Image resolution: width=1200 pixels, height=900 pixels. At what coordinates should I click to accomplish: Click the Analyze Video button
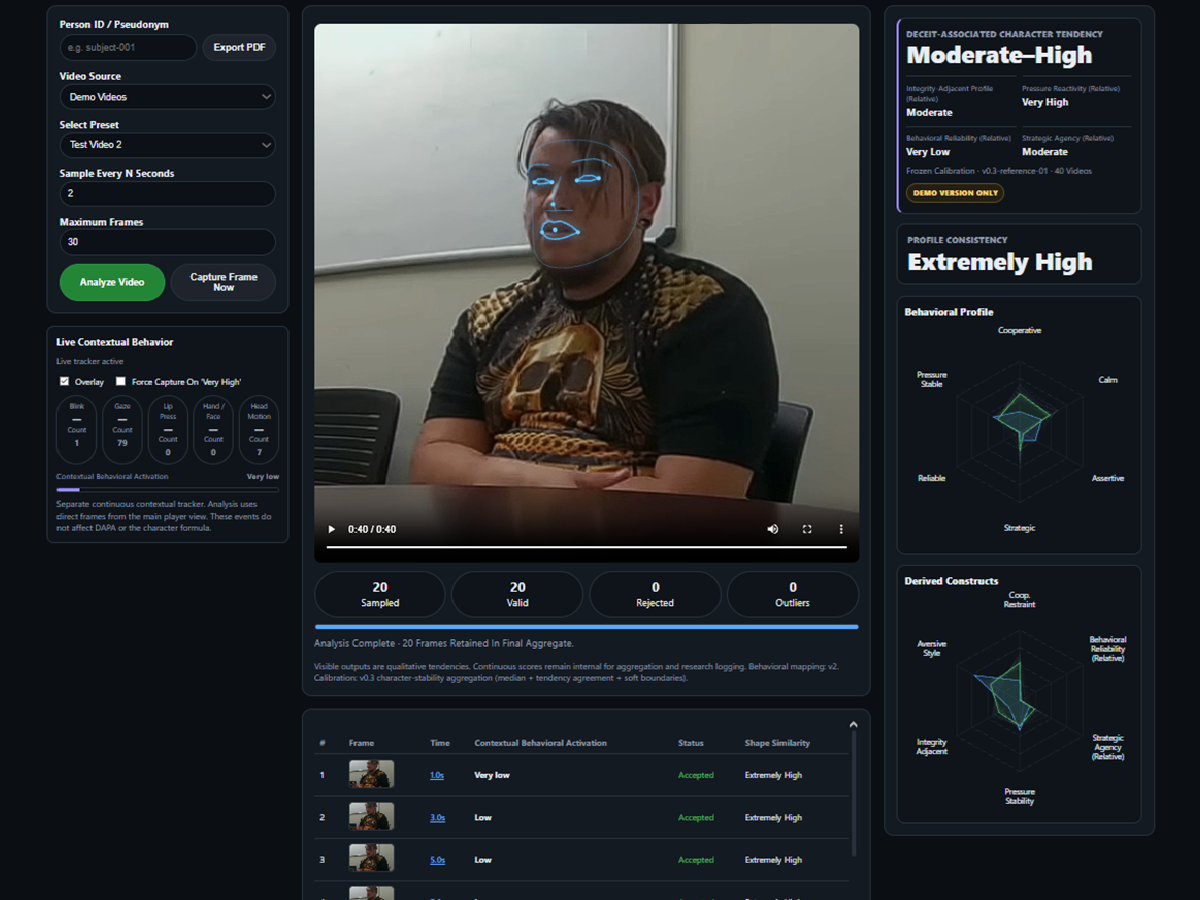tap(112, 282)
